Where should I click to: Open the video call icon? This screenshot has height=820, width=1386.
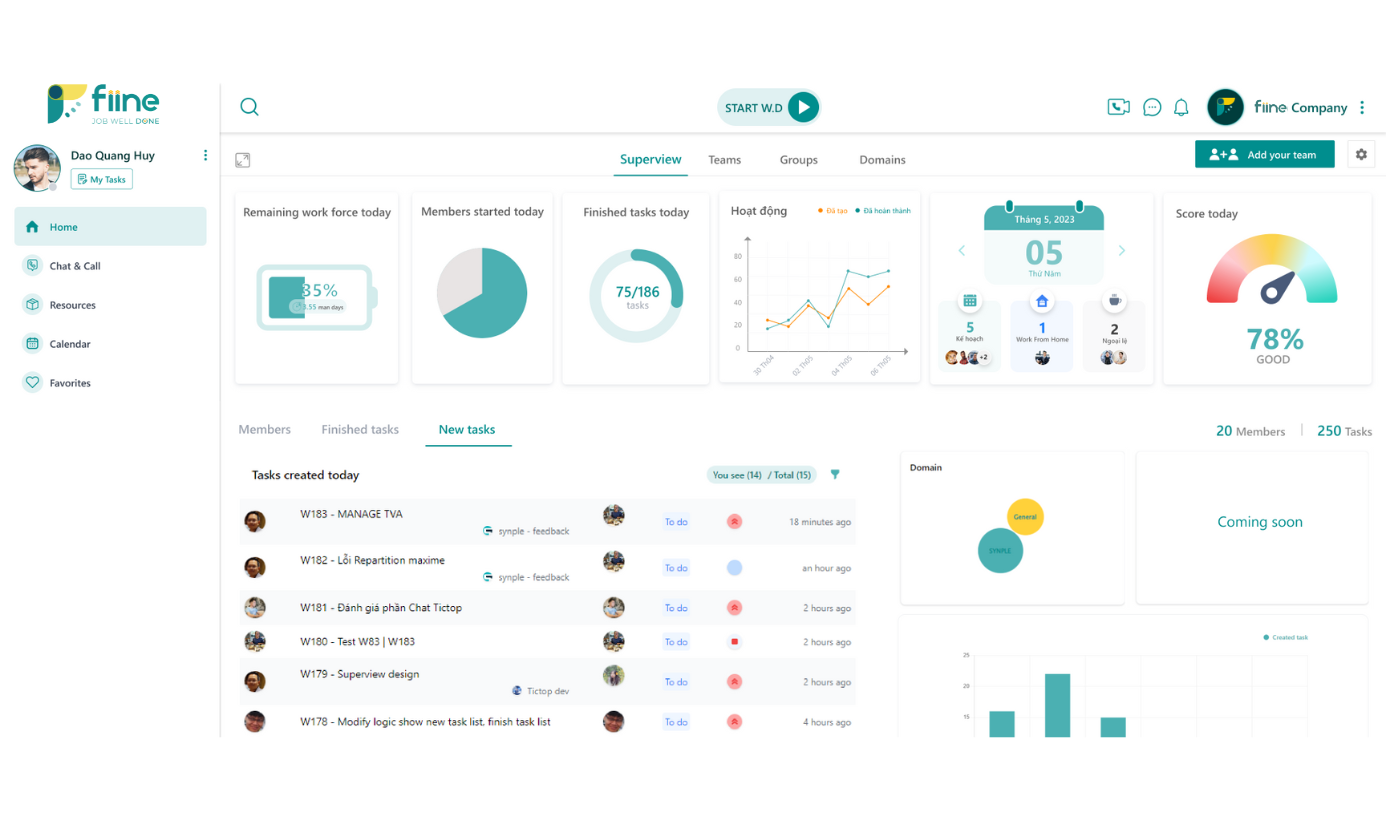pos(1118,107)
